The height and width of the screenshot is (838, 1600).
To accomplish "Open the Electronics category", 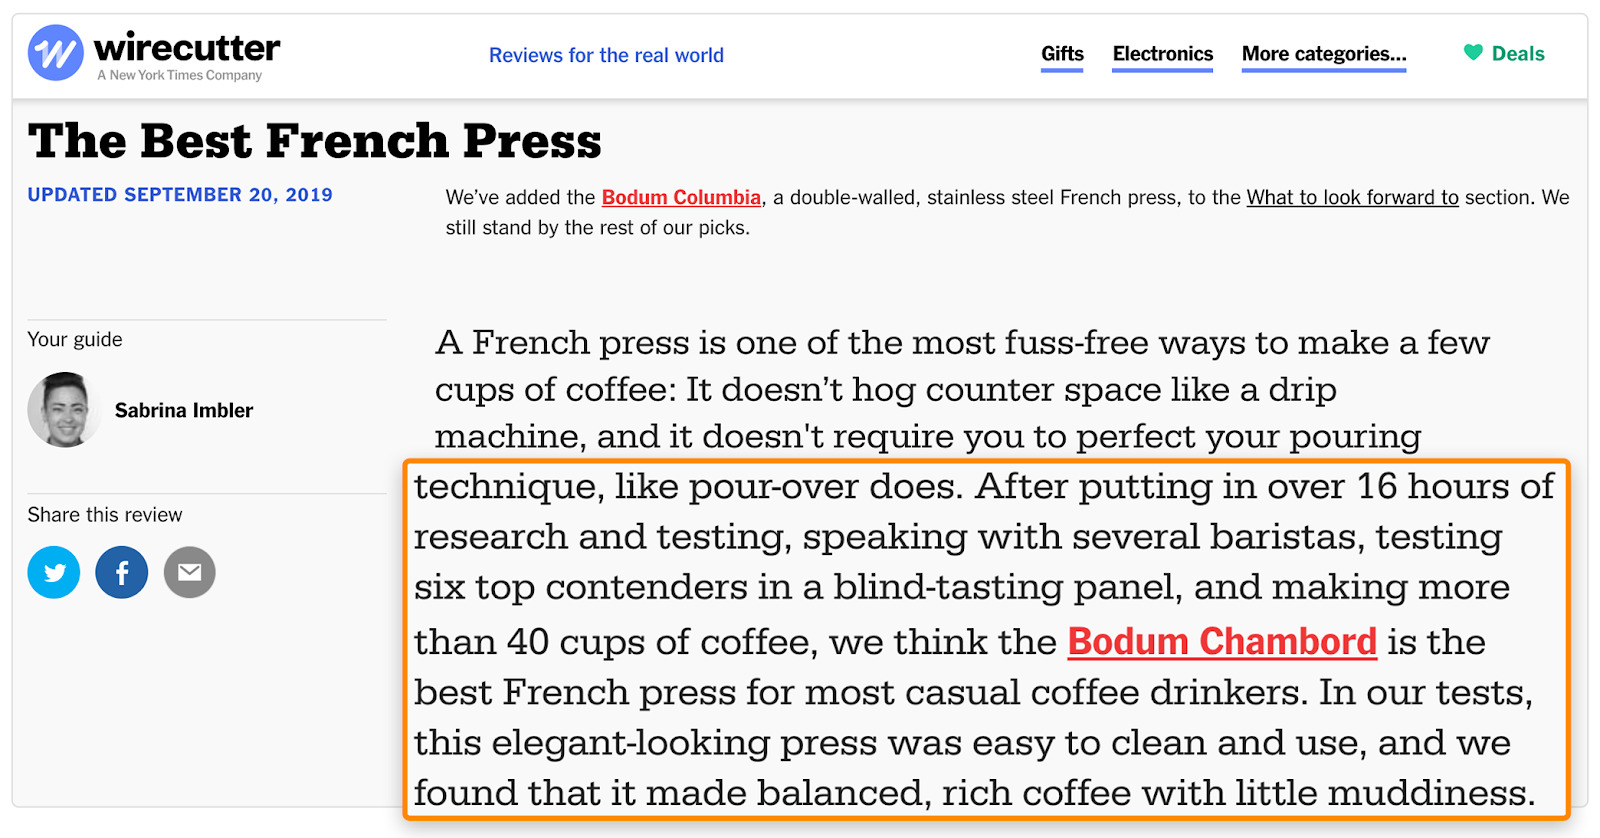I will click(1163, 54).
